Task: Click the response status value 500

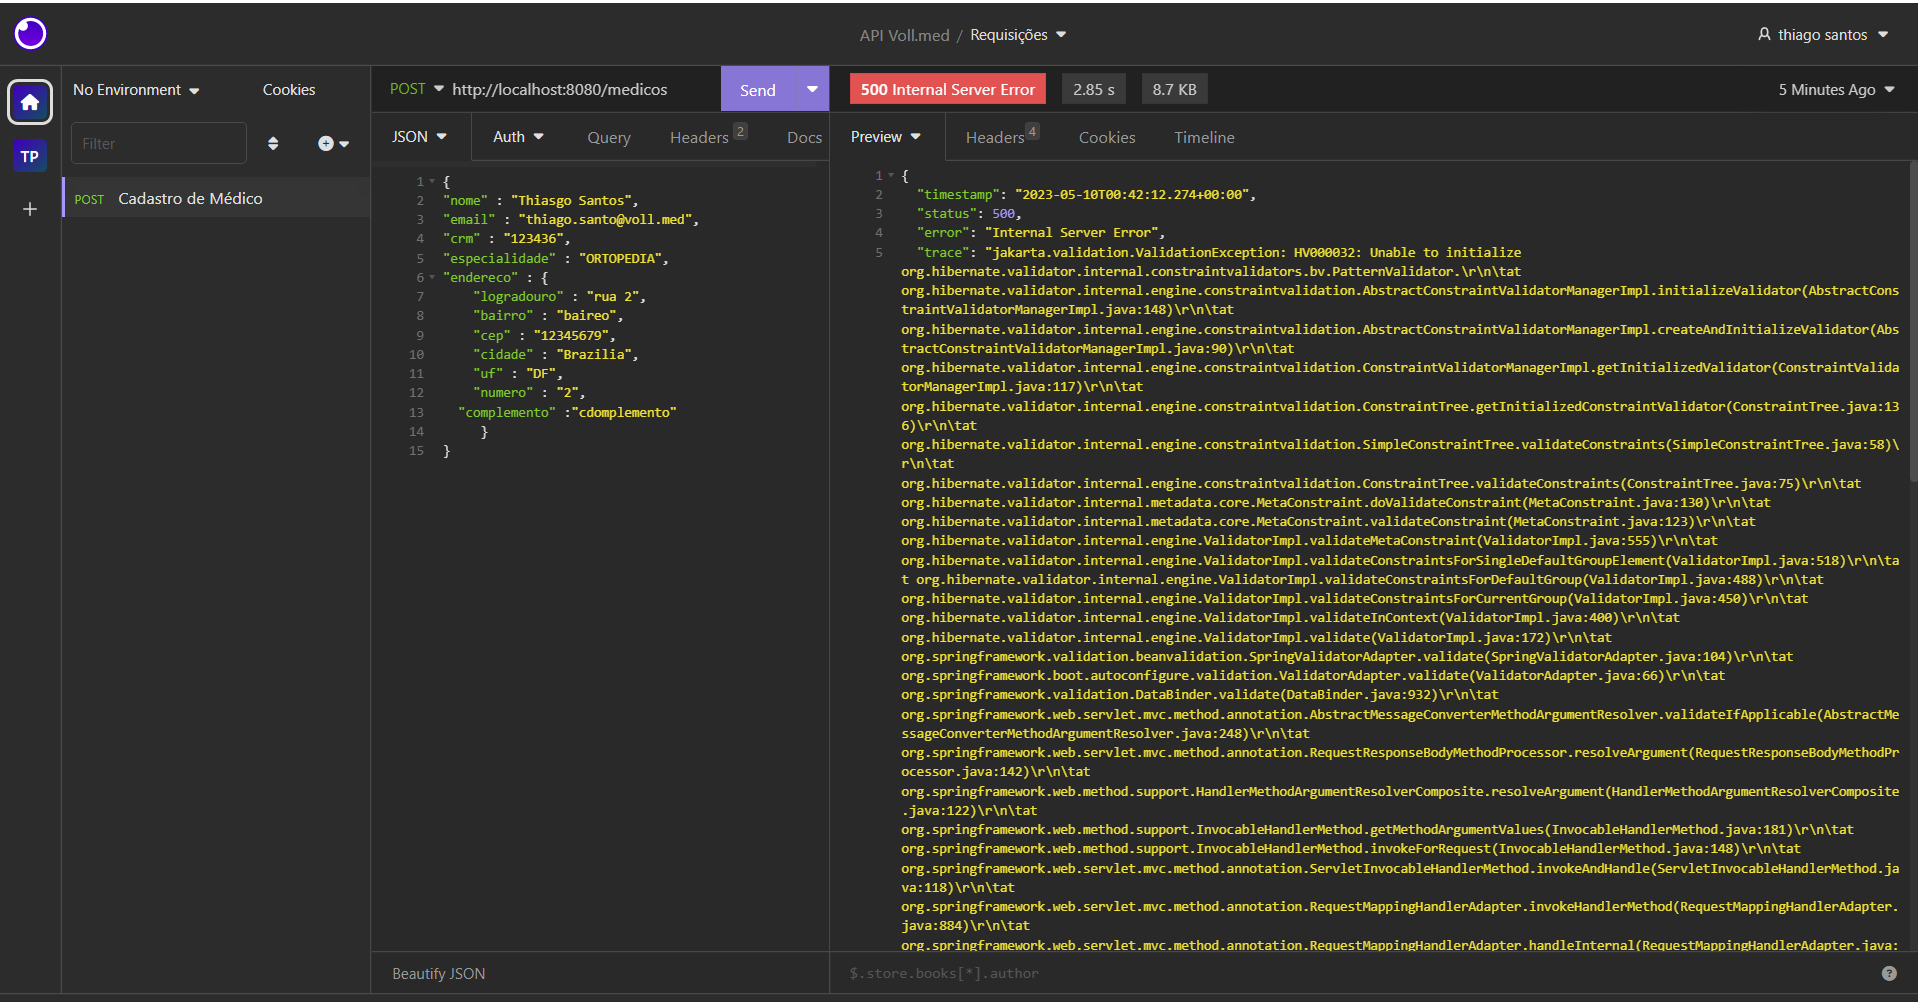Action: pos(1004,213)
